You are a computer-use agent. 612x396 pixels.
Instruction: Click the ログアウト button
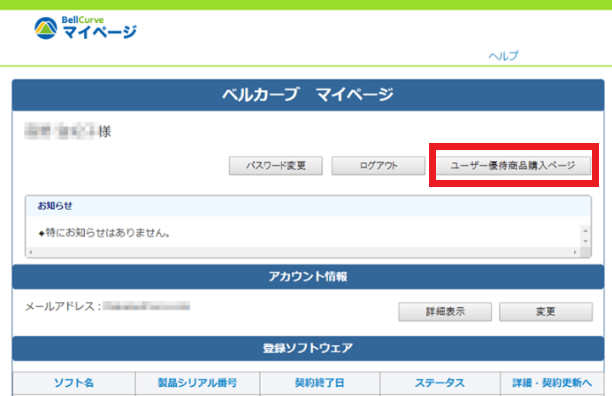[x=378, y=166]
